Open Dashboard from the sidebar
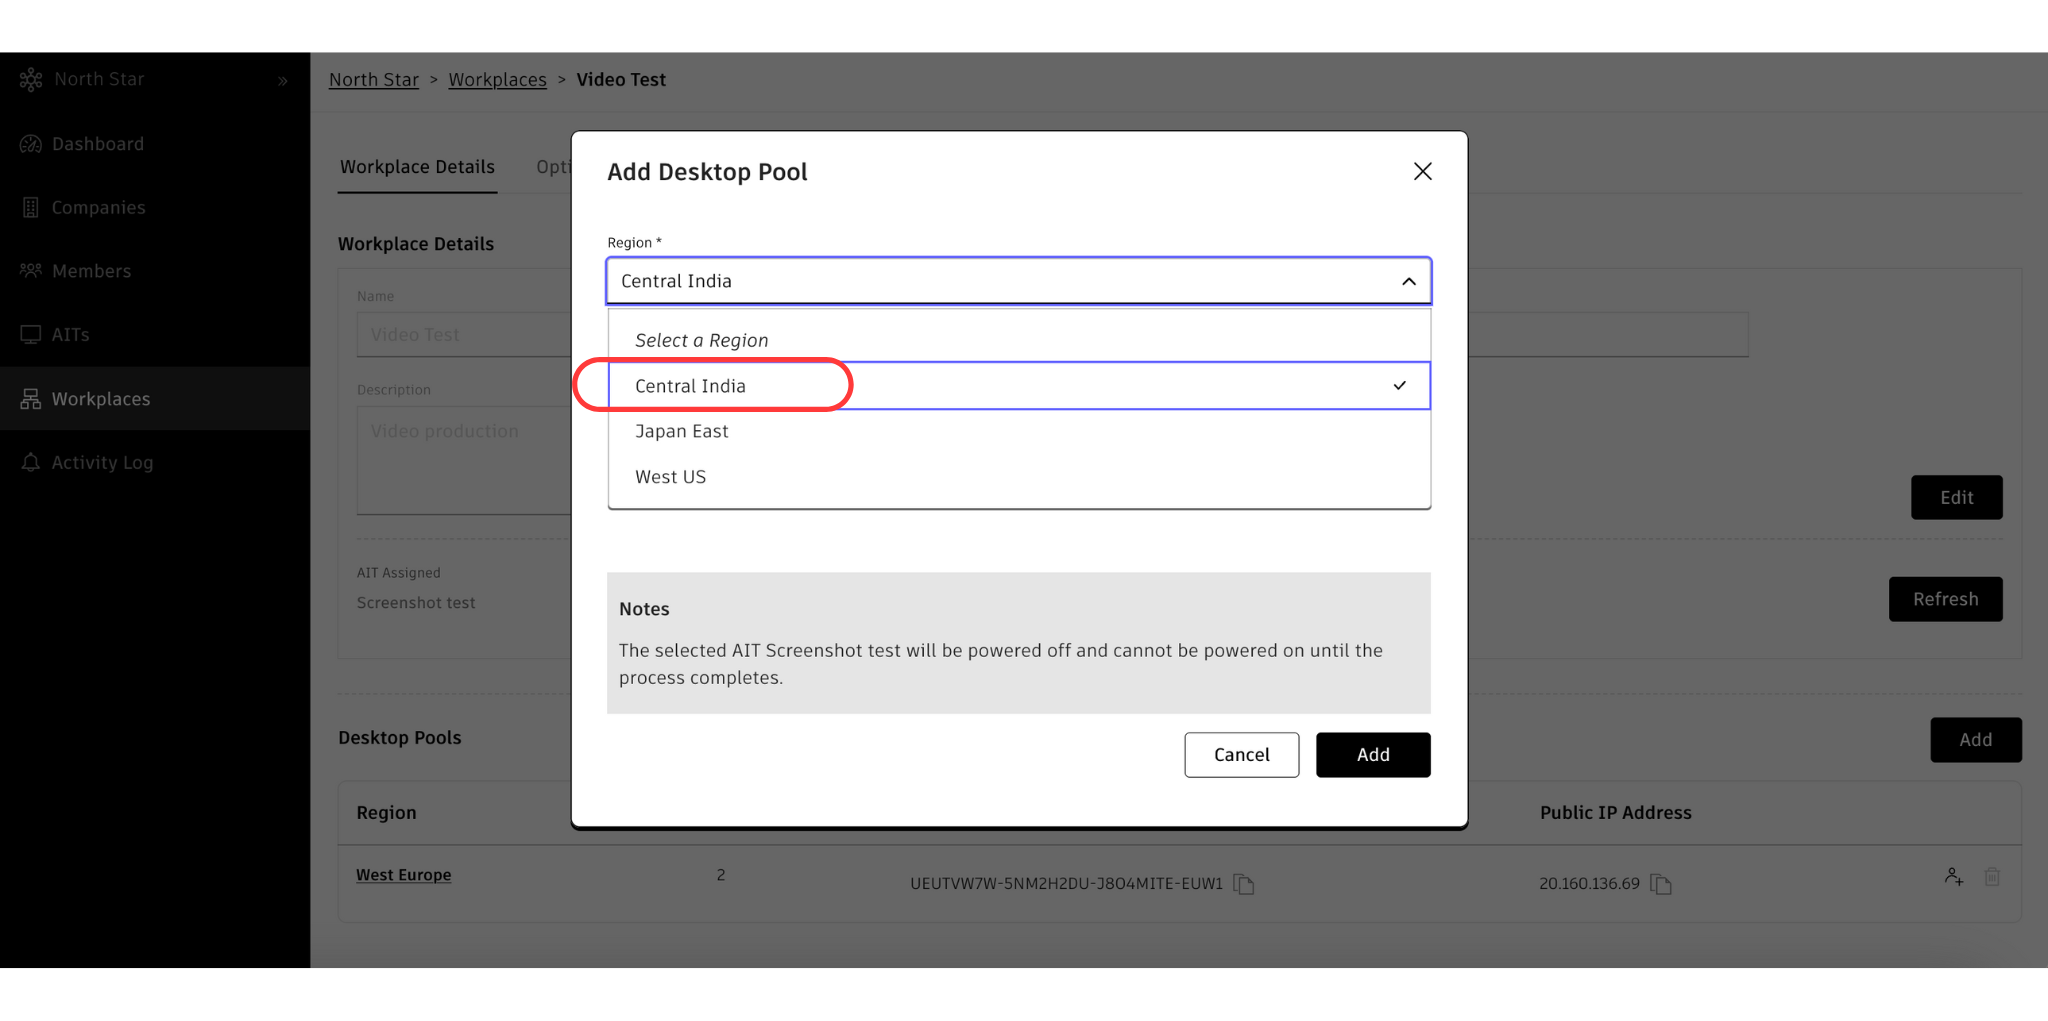The width and height of the screenshot is (2048, 1021). pyautogui.click(x=98, y=144)
